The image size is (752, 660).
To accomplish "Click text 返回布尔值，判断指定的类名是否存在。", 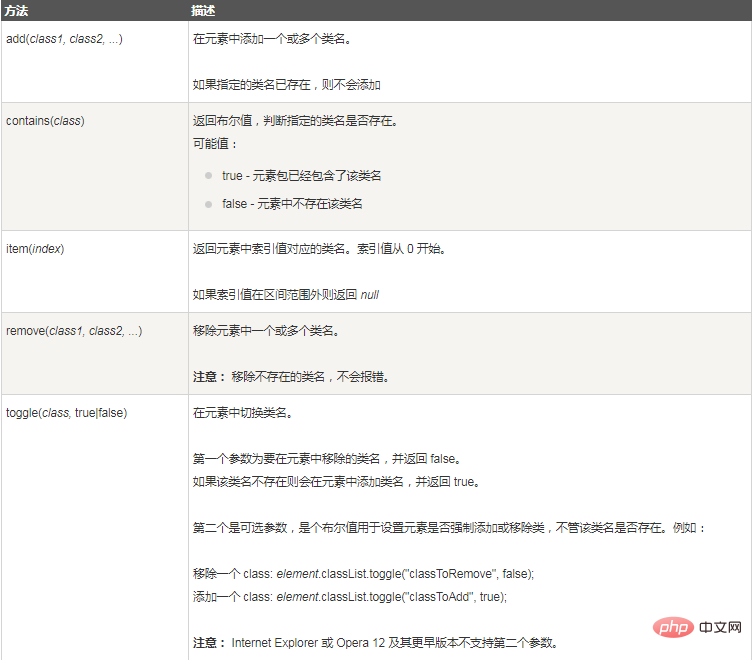I will [x=296, y=121].
